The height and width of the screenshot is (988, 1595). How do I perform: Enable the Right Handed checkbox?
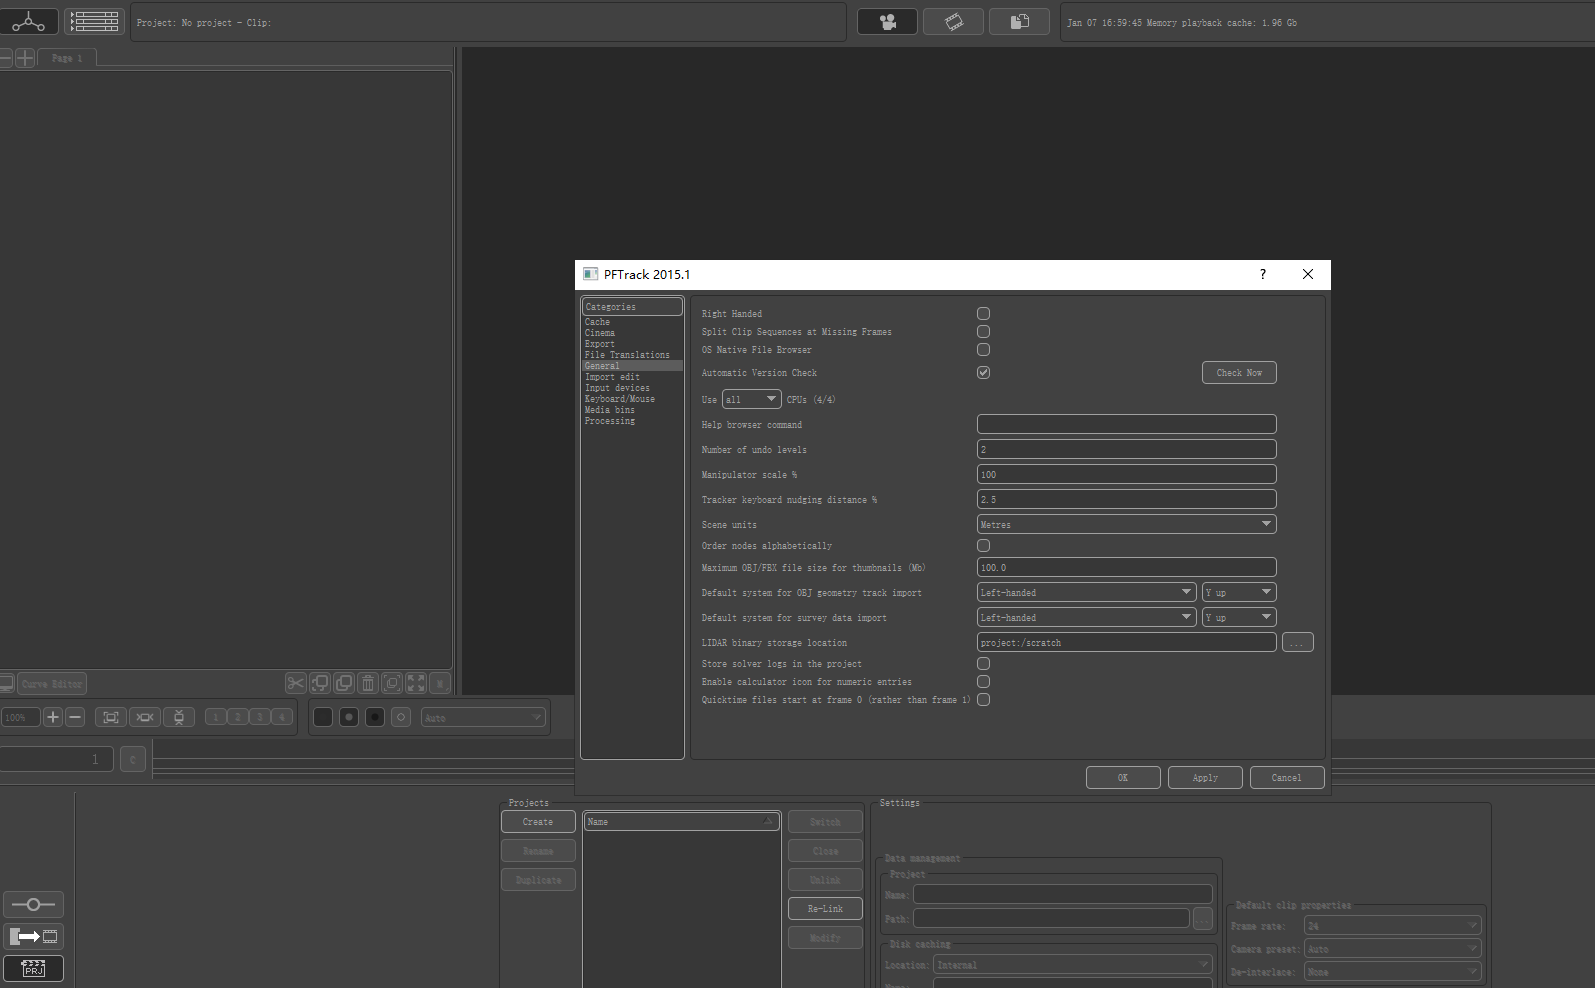coord(983,314)
